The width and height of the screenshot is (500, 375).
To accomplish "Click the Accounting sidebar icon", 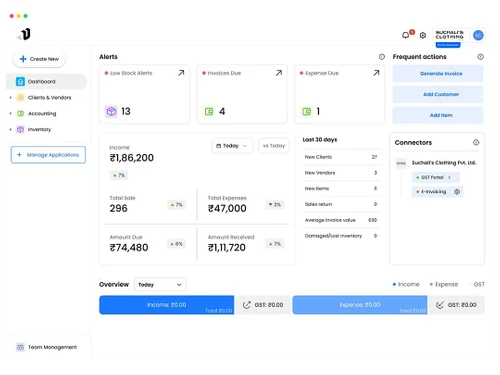I will click(20, 113).
